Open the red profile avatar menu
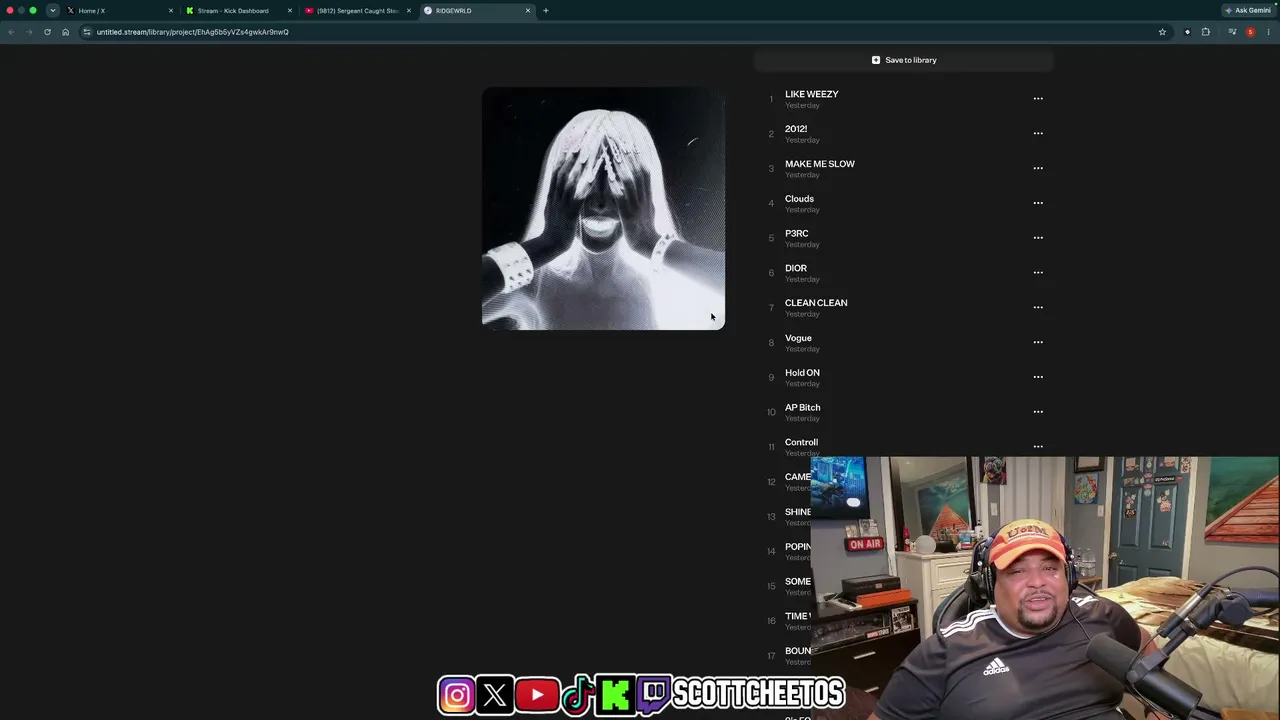 (1250, 32)
